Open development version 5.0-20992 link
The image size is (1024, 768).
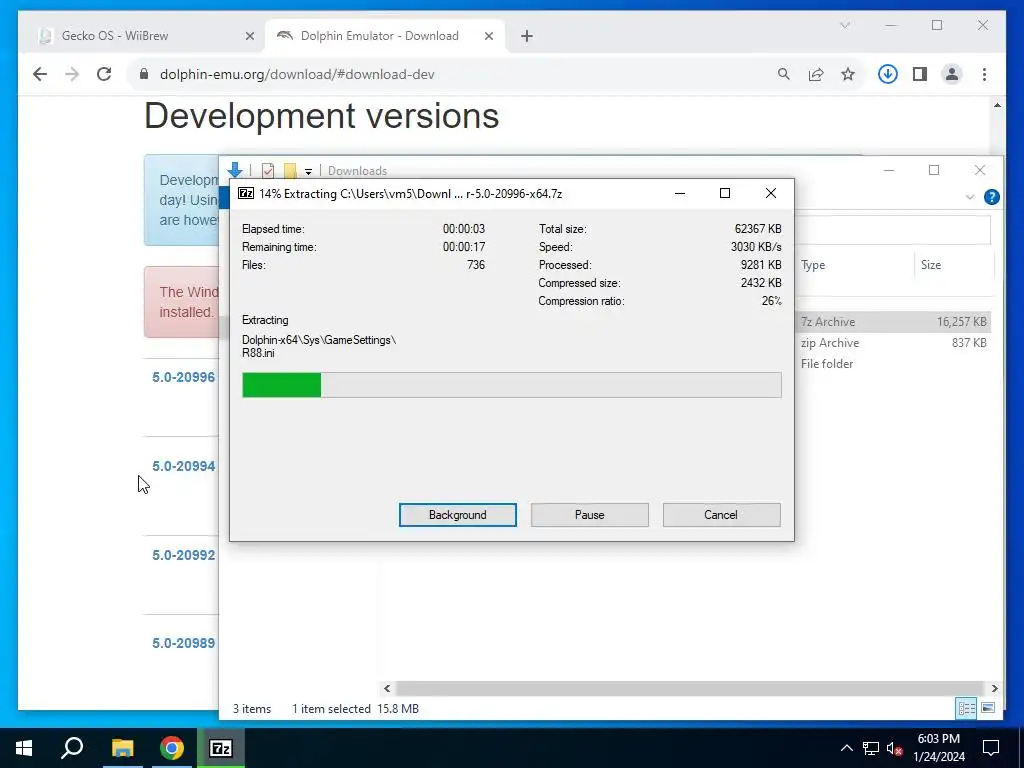(x=184, y=555)
